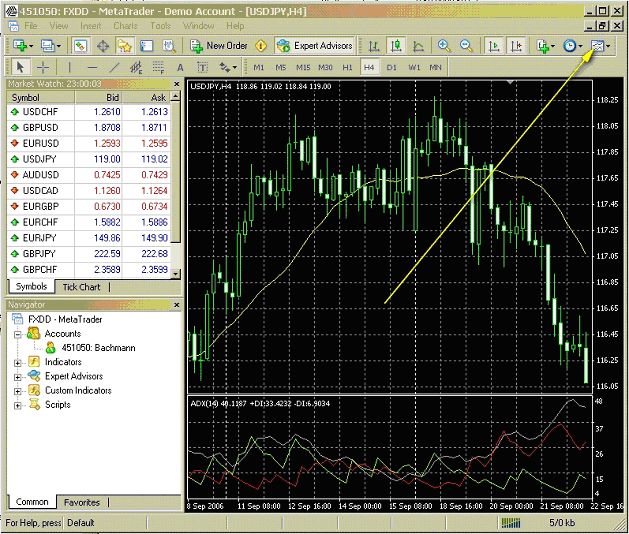This screenshot has height=534, width=629.
Task: Open the Insert menu
Action: pyautogui.click(x=91, y=26)
